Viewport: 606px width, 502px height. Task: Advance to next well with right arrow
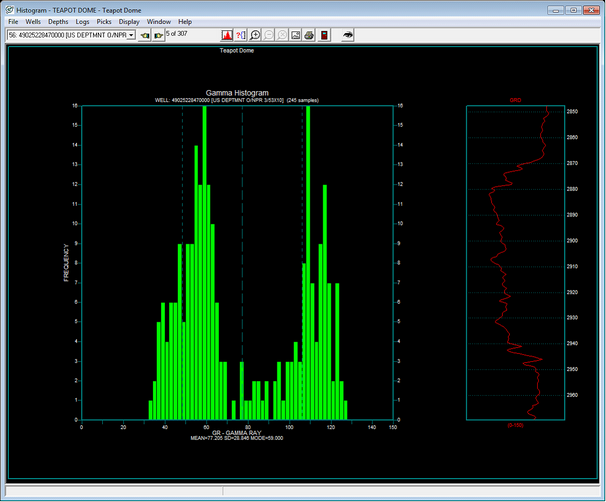tap(158, 35)
